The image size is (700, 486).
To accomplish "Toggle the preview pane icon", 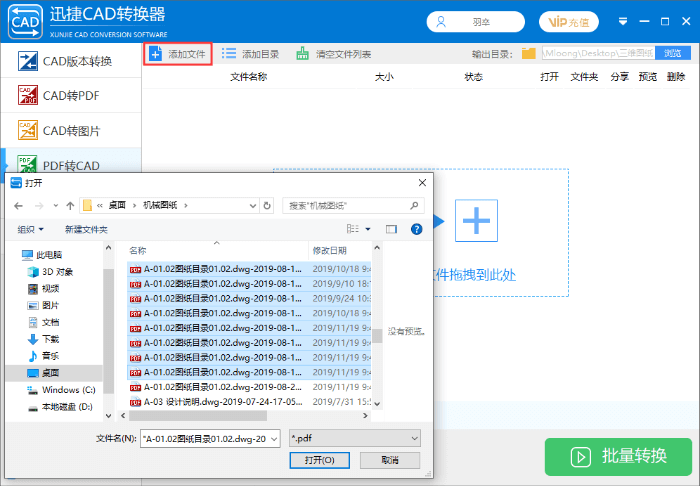I will [391, 229].
